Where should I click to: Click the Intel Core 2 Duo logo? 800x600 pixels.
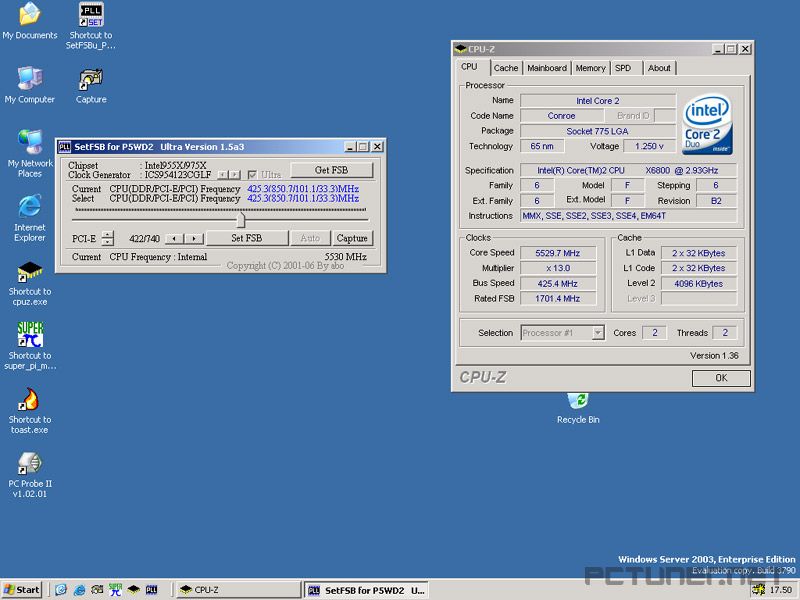[x=707, y=124]
